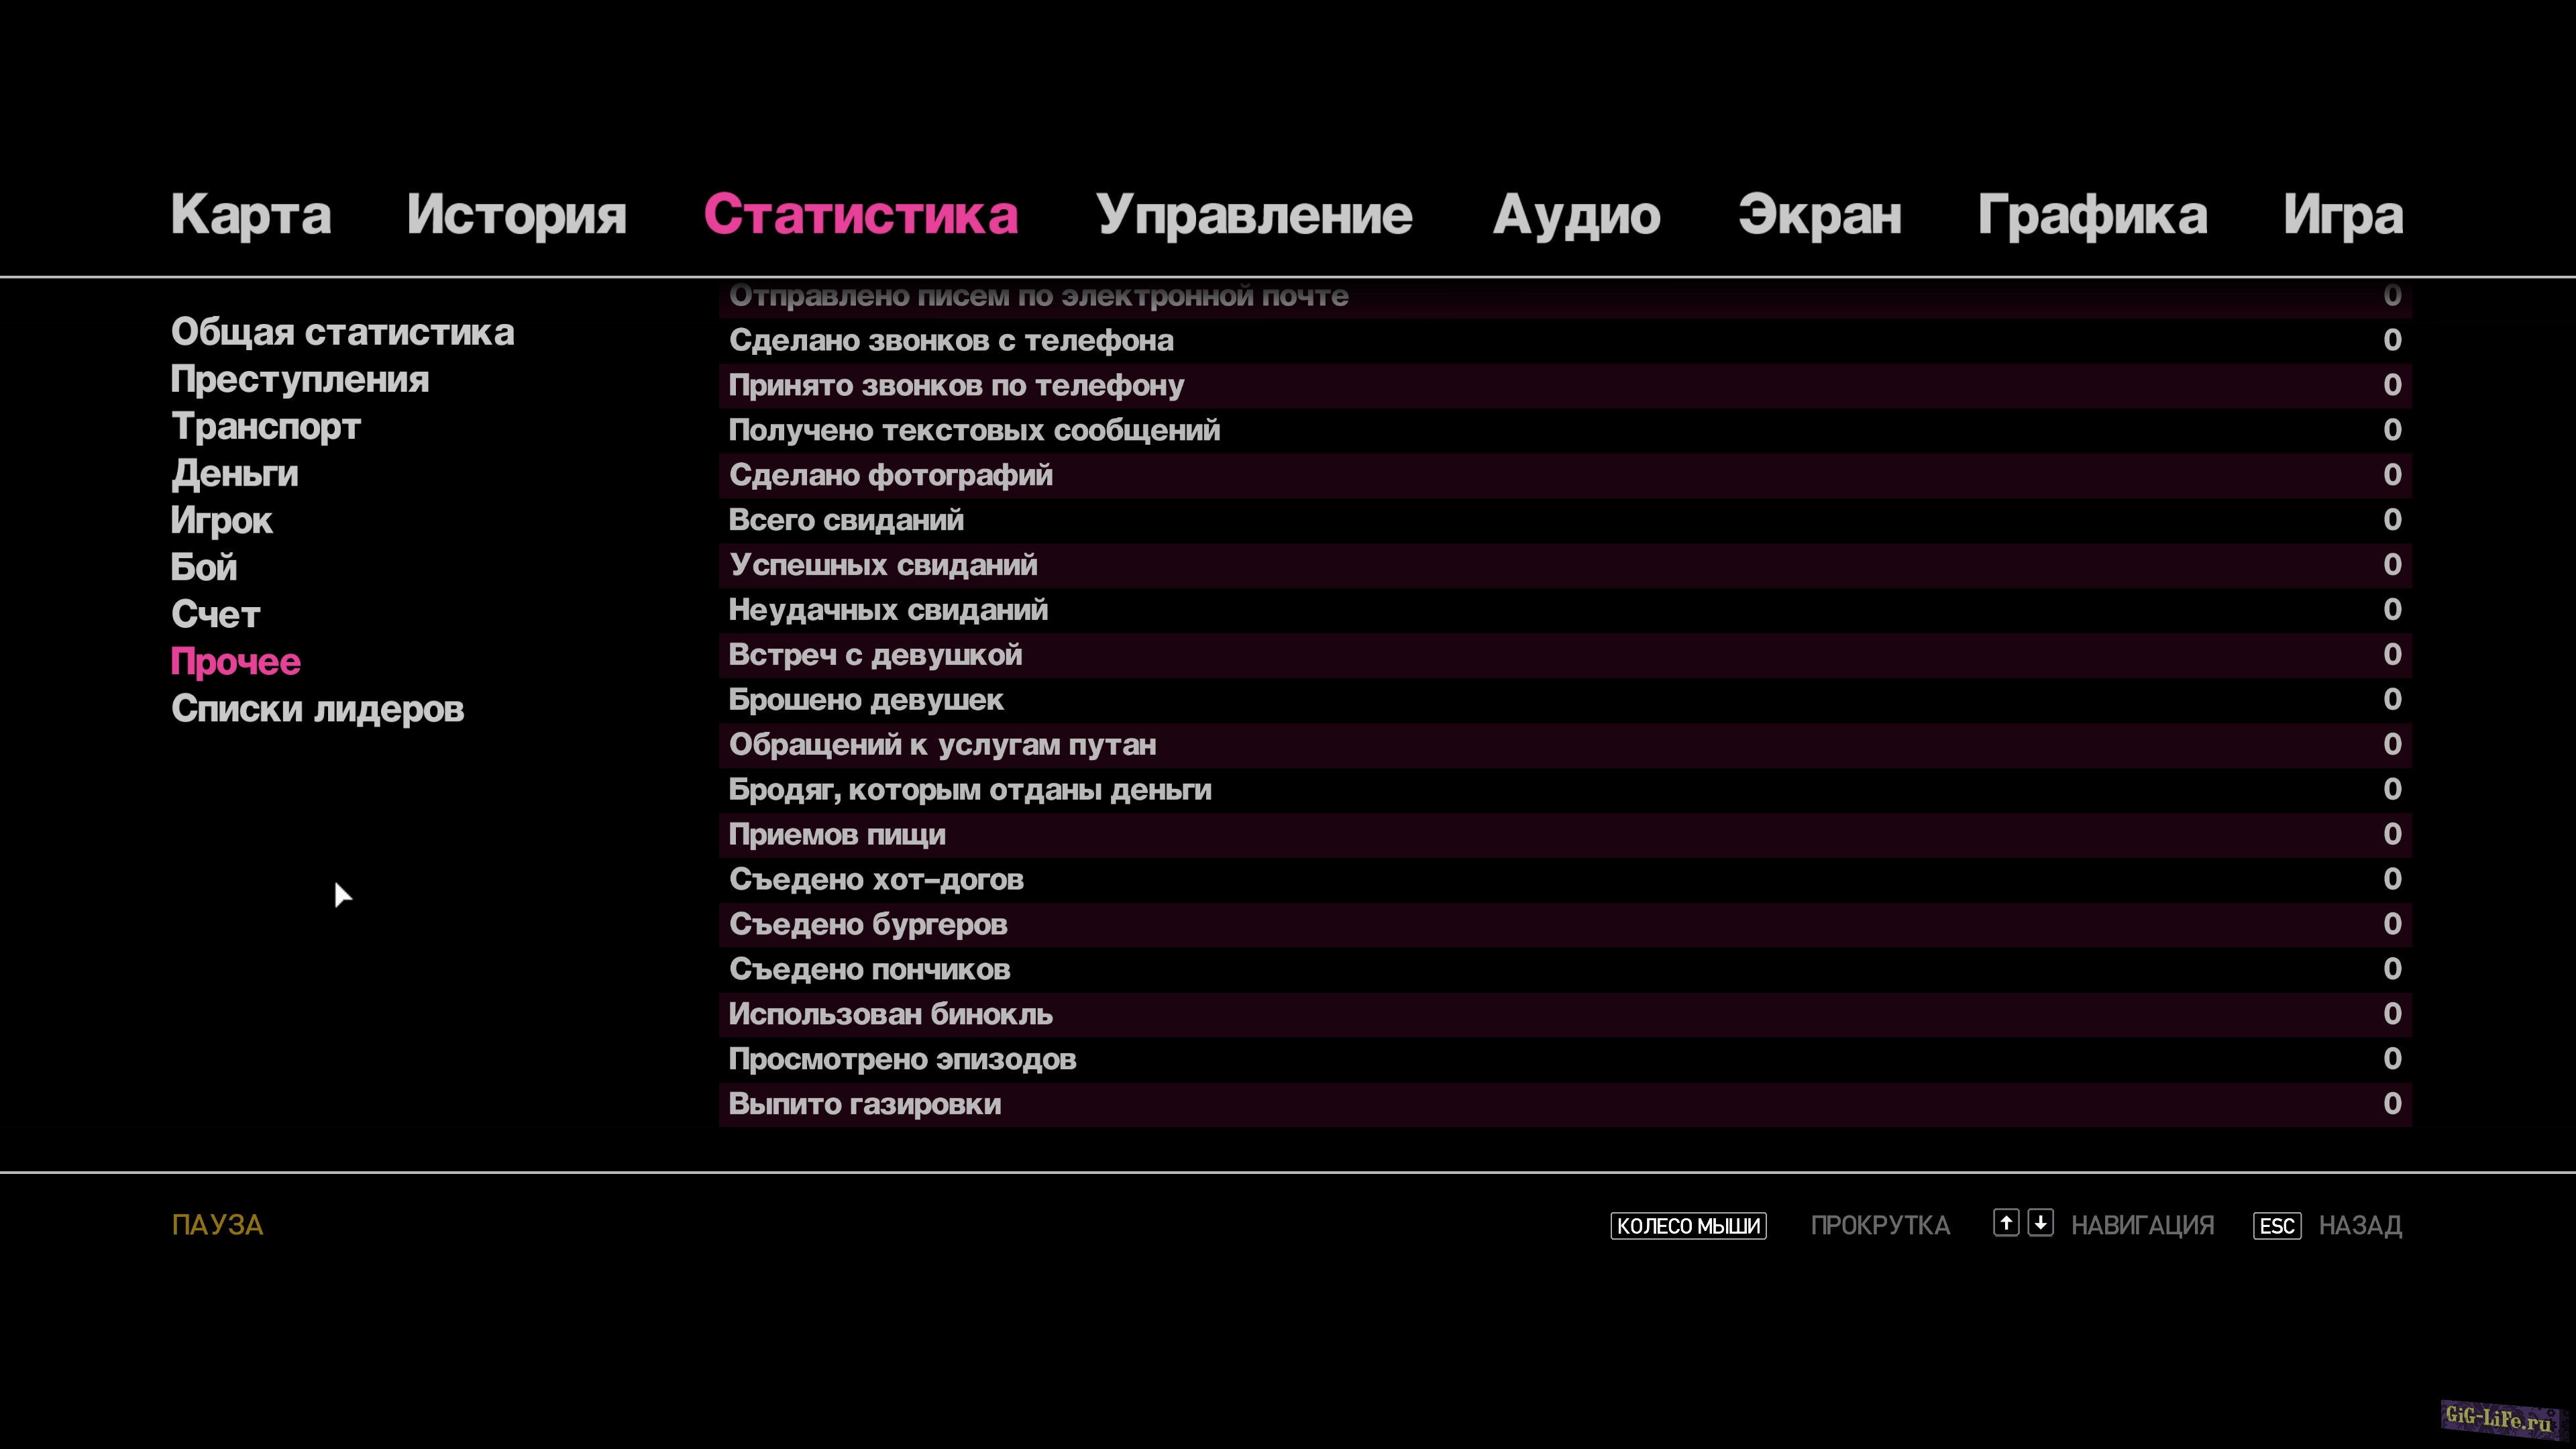Open the Графика settings tab

coord(2092,215)
